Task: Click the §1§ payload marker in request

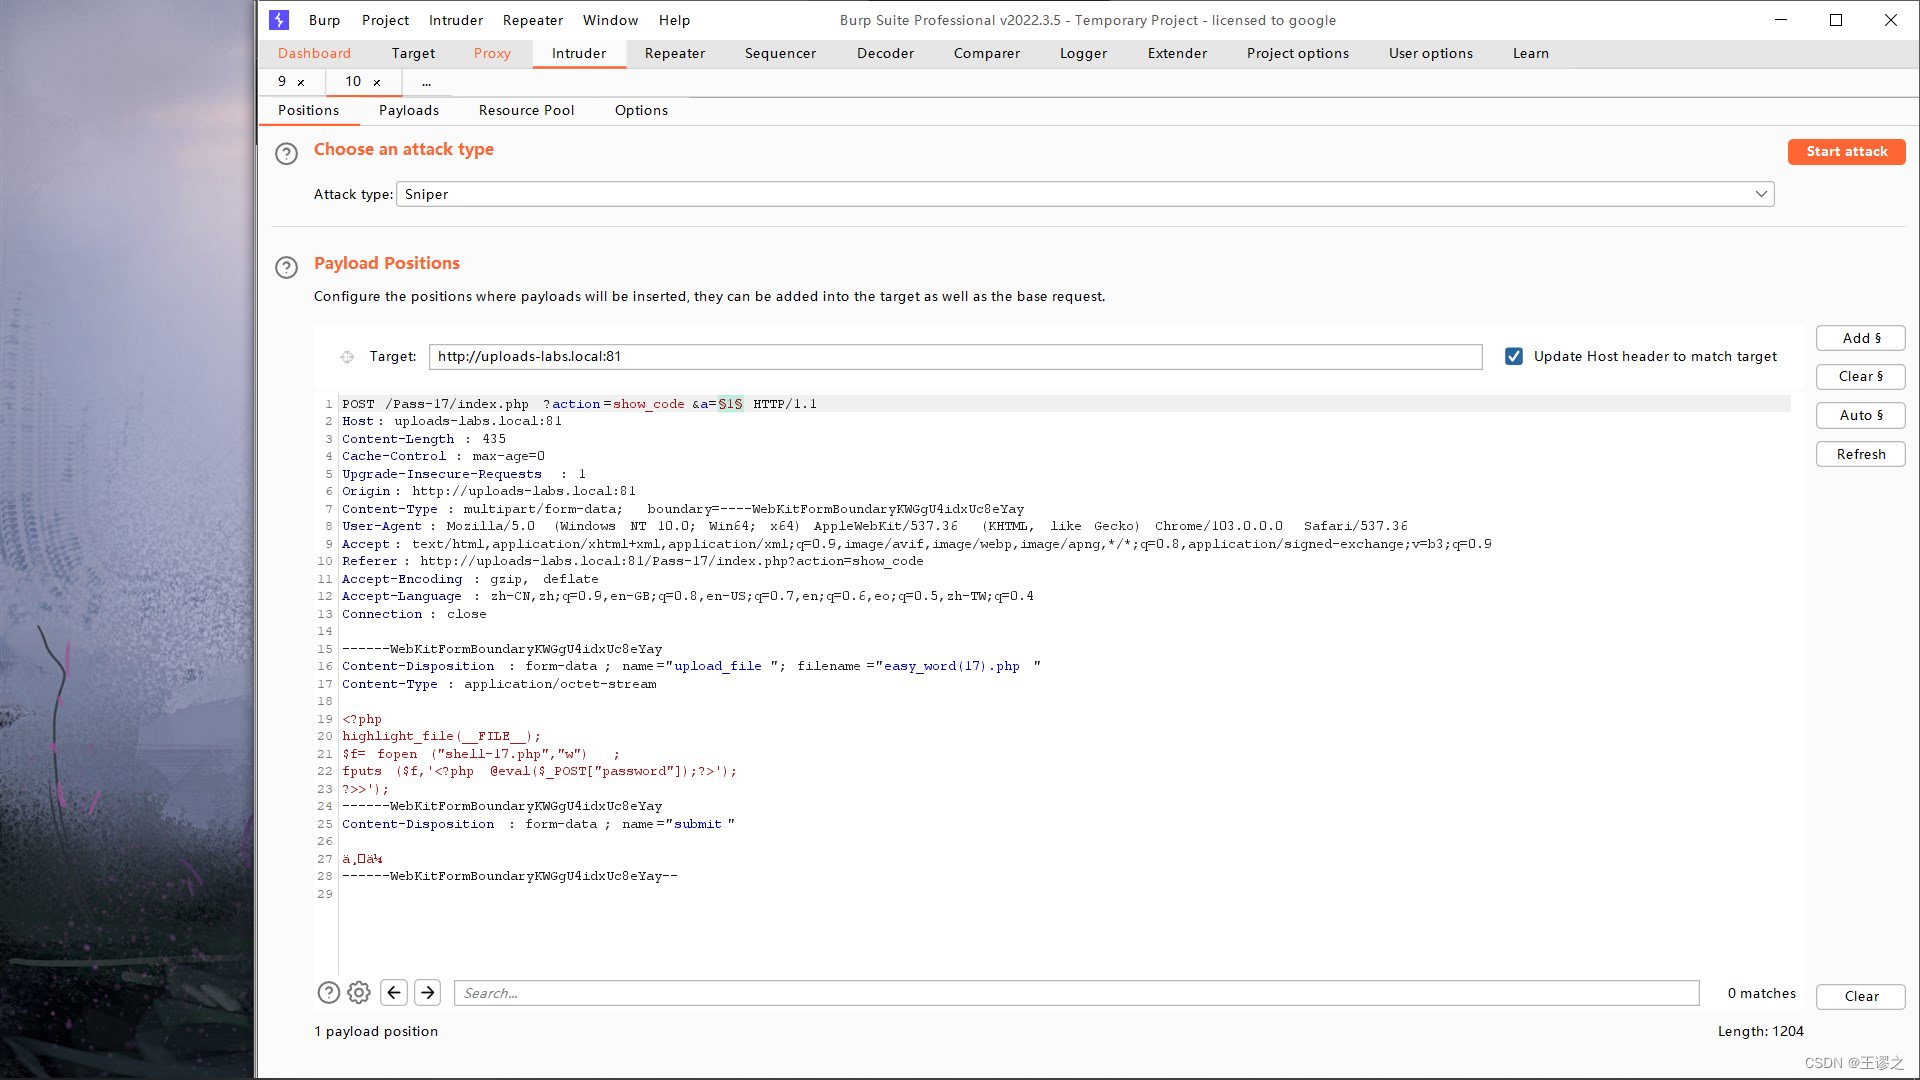Action: pos(730,404)
